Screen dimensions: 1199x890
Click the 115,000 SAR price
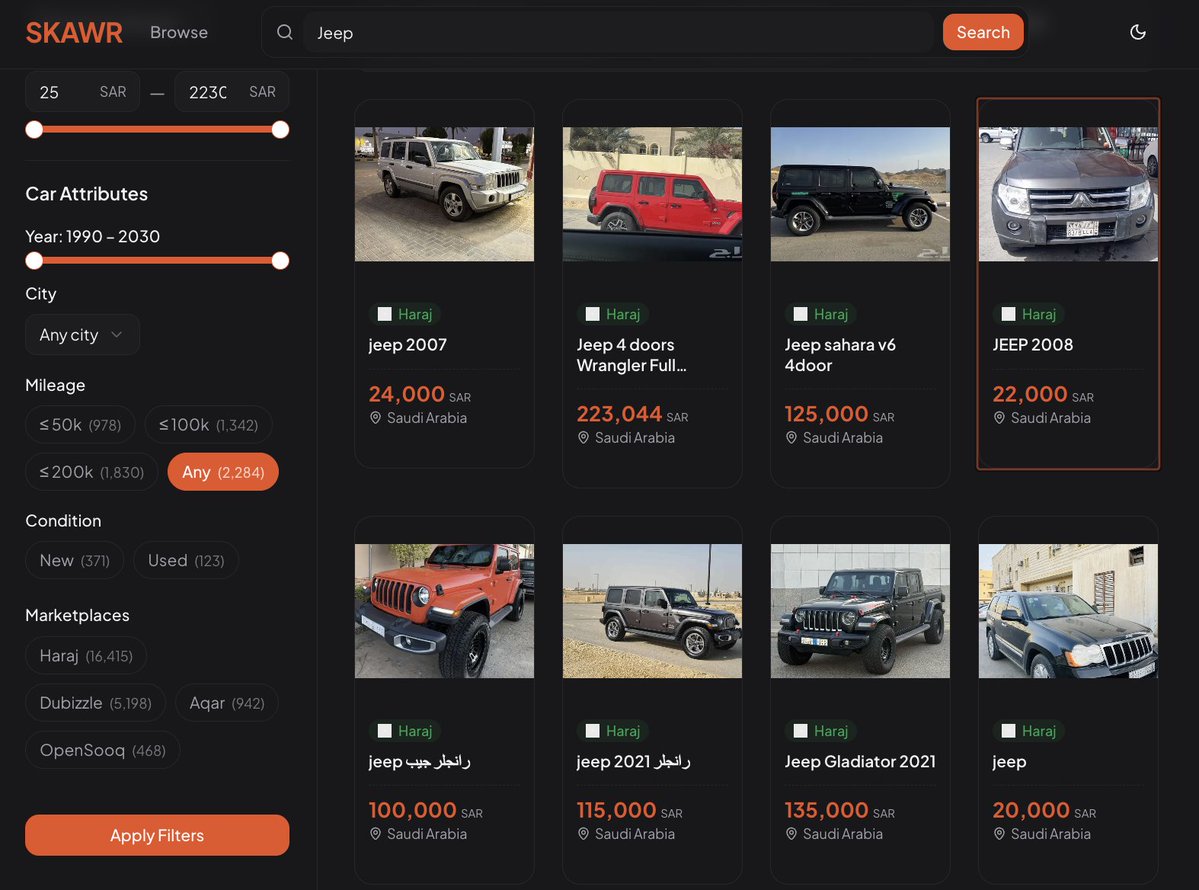(629, 810)
